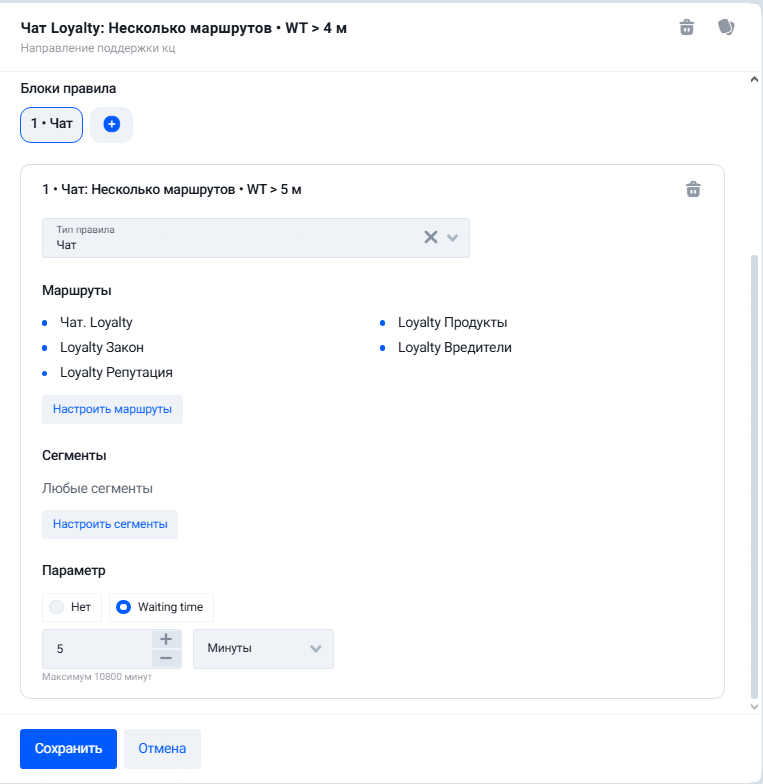Click the route 'Чат. Loyalty'
The image size is (763, 784).
click(x=96, y=322)
